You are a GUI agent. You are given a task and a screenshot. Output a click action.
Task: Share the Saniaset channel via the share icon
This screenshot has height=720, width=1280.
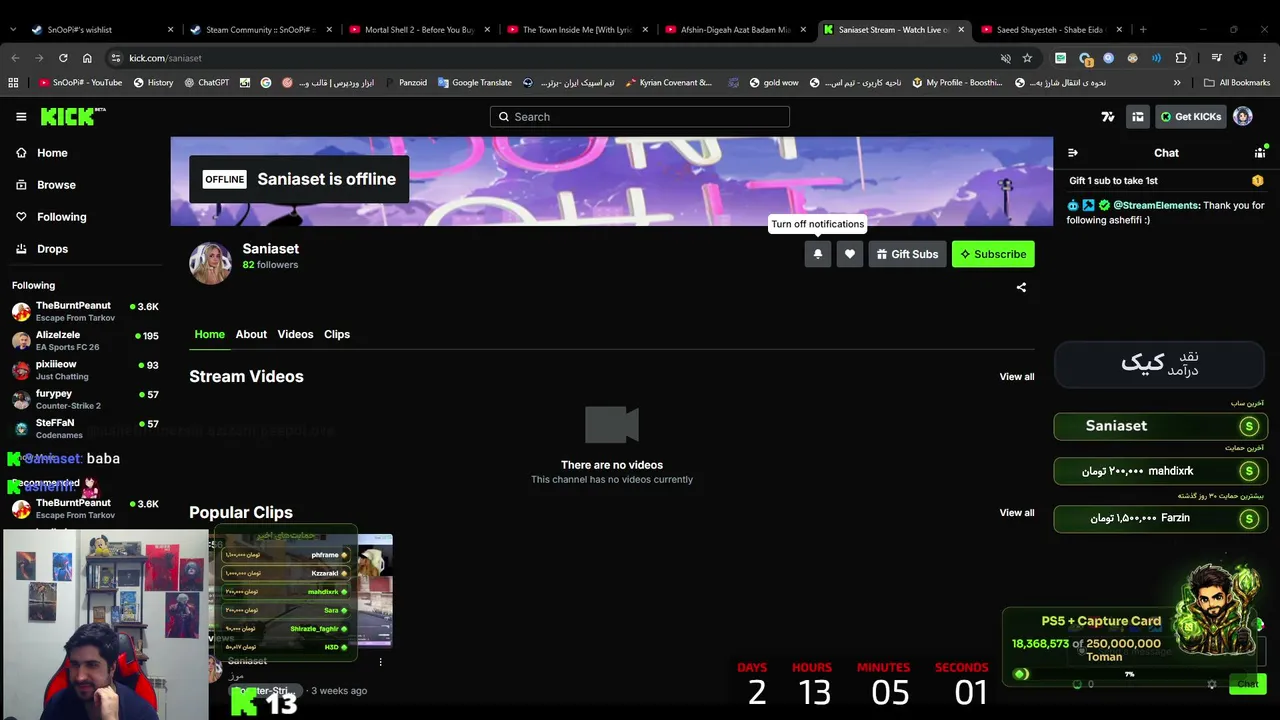(x=1021, y=287)
